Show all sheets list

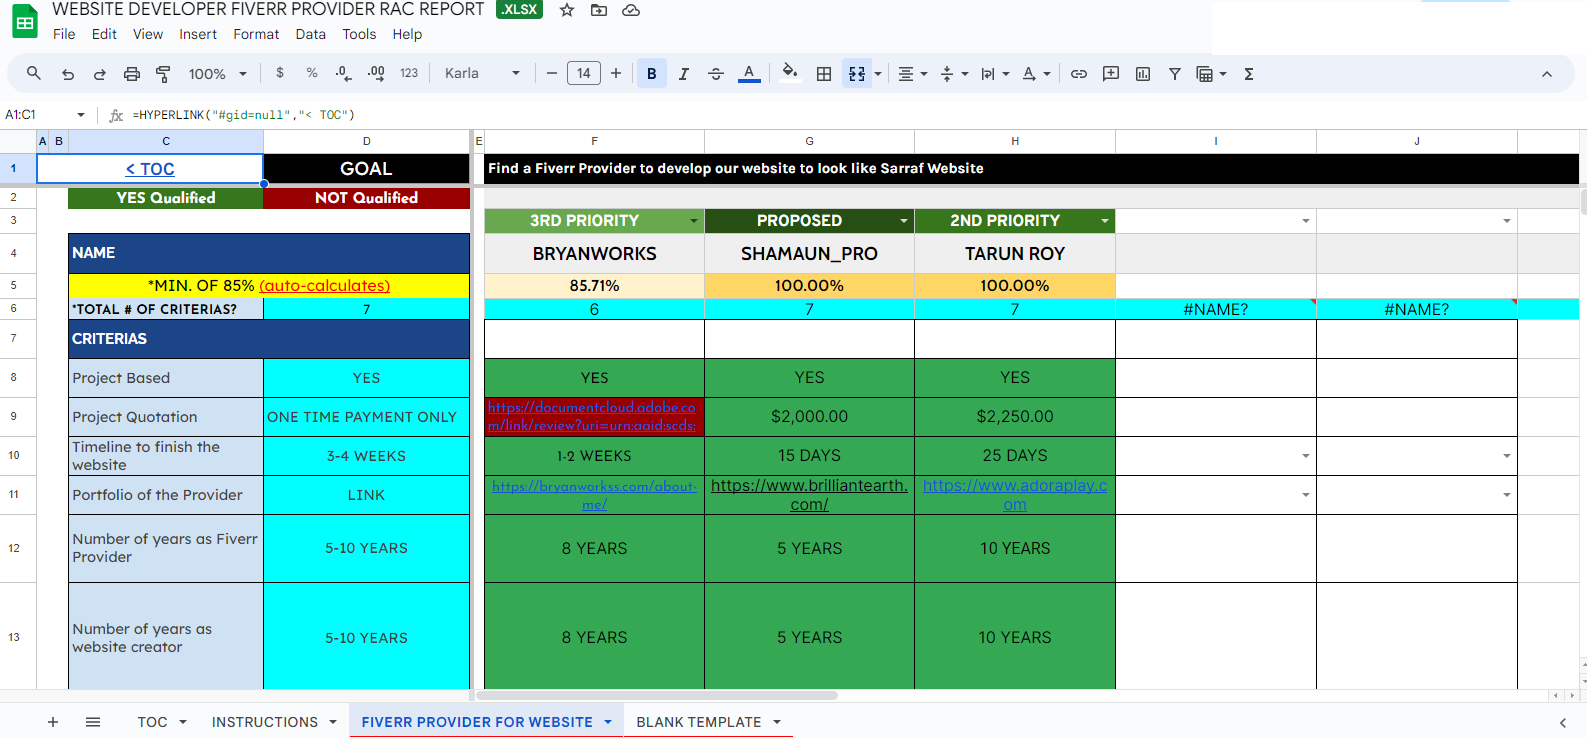(93, 722)
